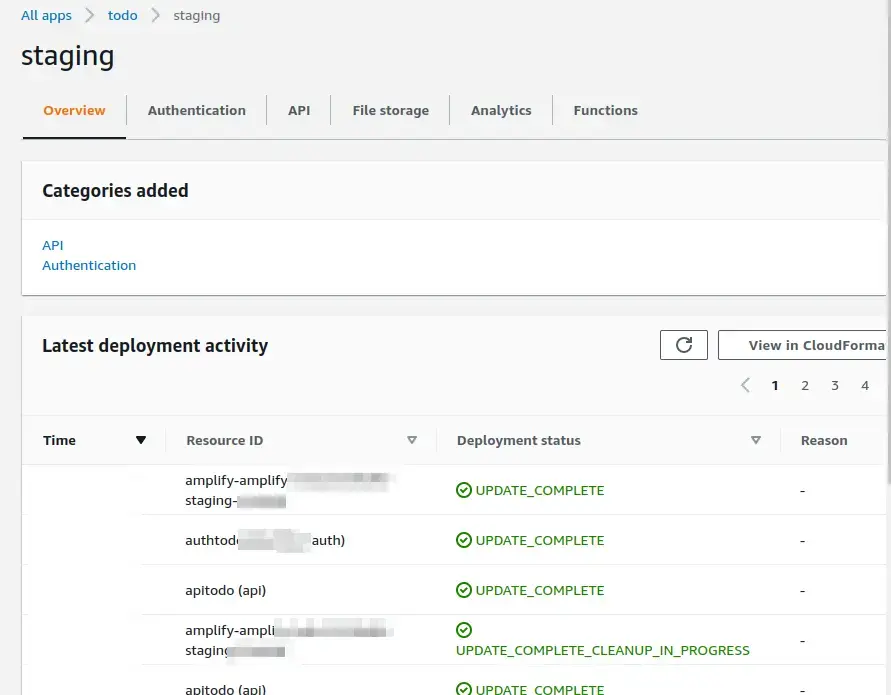891x695 pixels.
Task: Switch to the Overview tab
Action: 74,110
